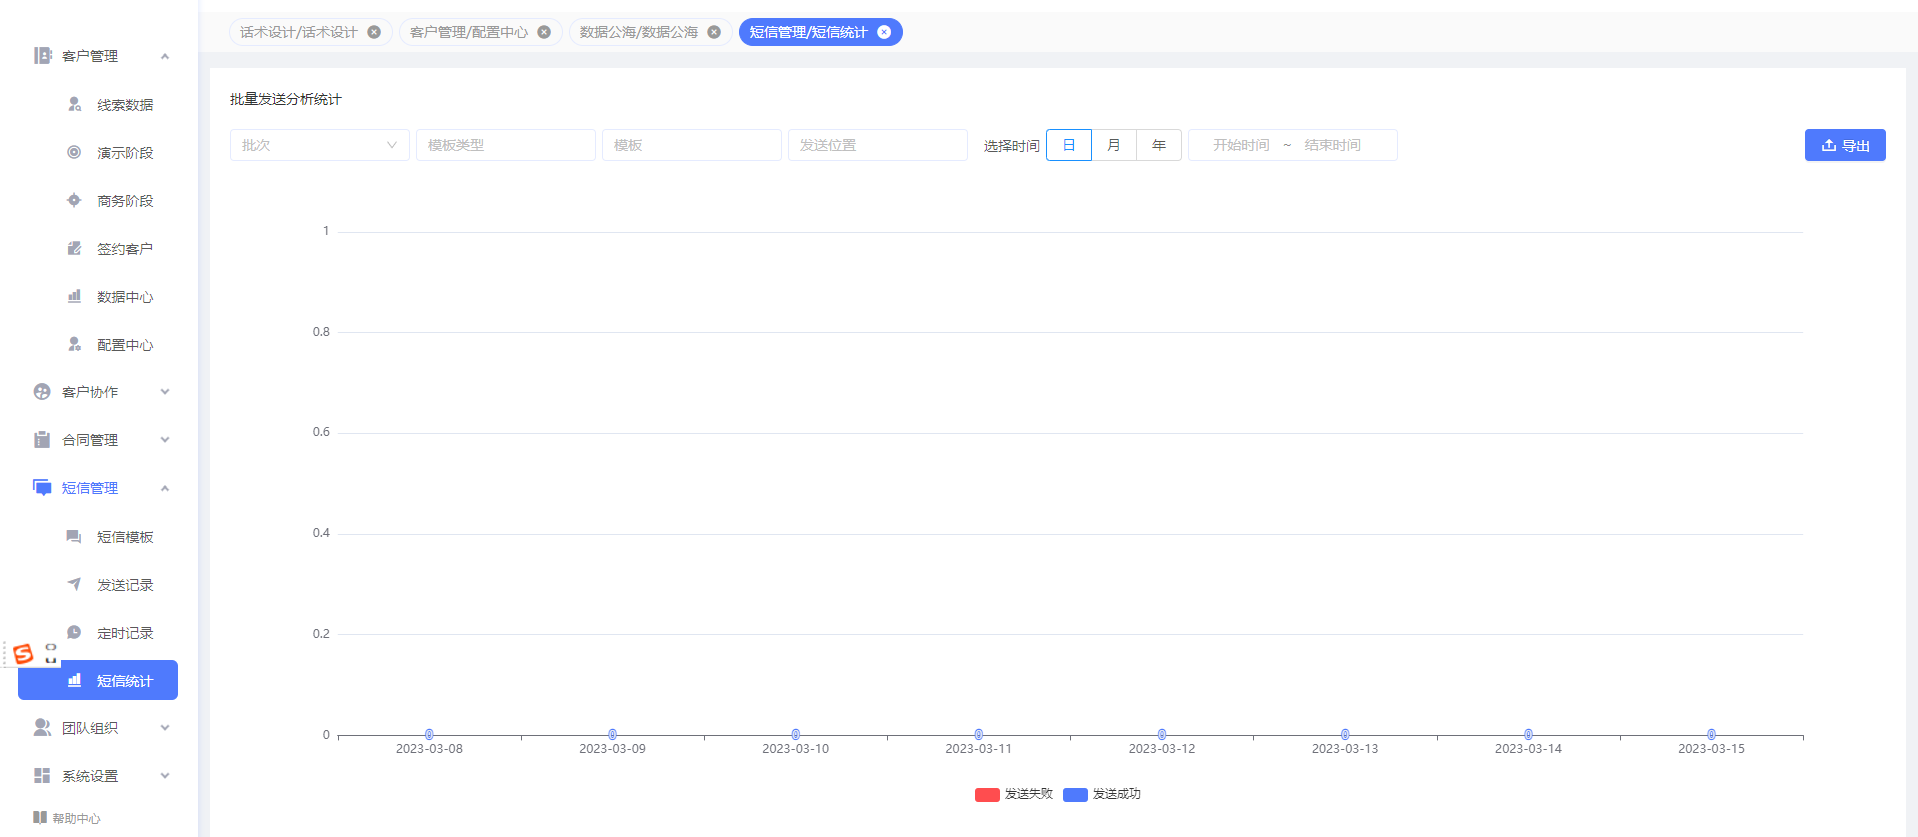Close the 话术设计/话术设计 tab
Image resolution: width=1918 pixels, height=837 pixels.
click(374, 32)
